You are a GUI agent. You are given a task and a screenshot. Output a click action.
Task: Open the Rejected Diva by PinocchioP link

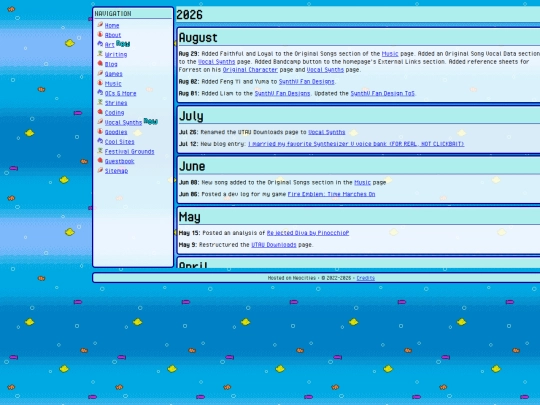click(x=308, y=233)
